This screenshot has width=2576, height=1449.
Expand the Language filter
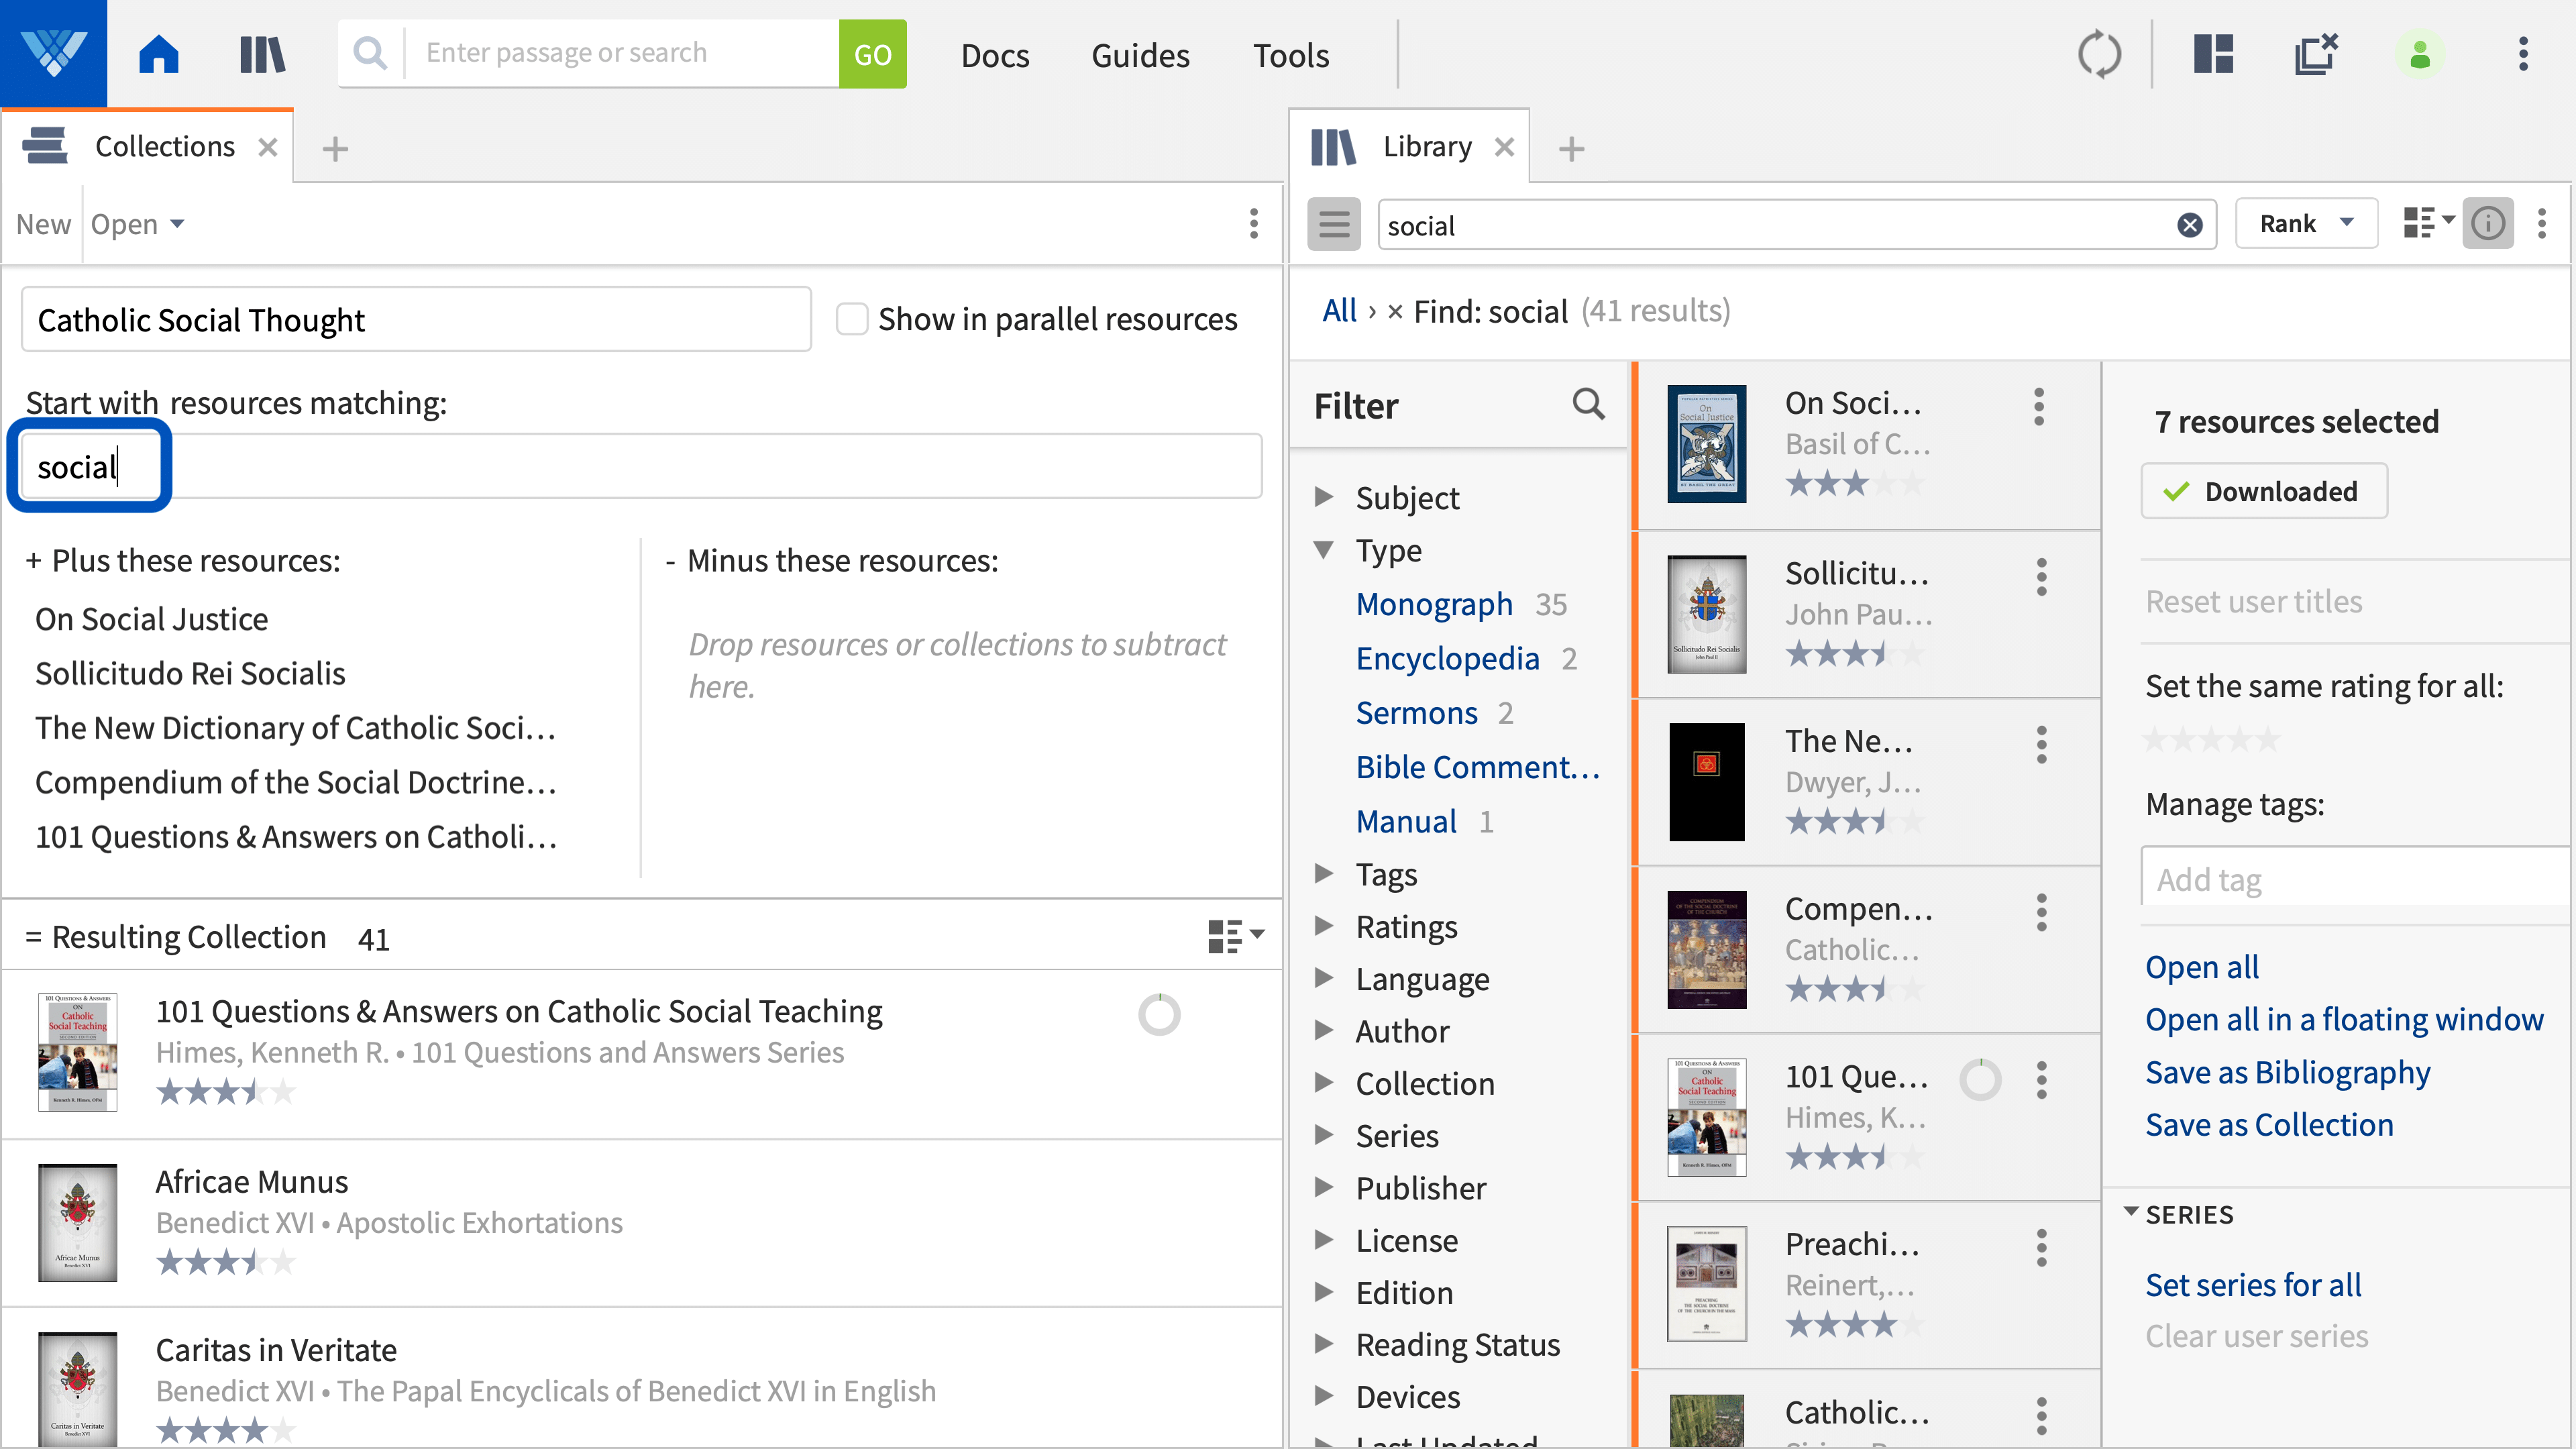[x=1324, y=977]
